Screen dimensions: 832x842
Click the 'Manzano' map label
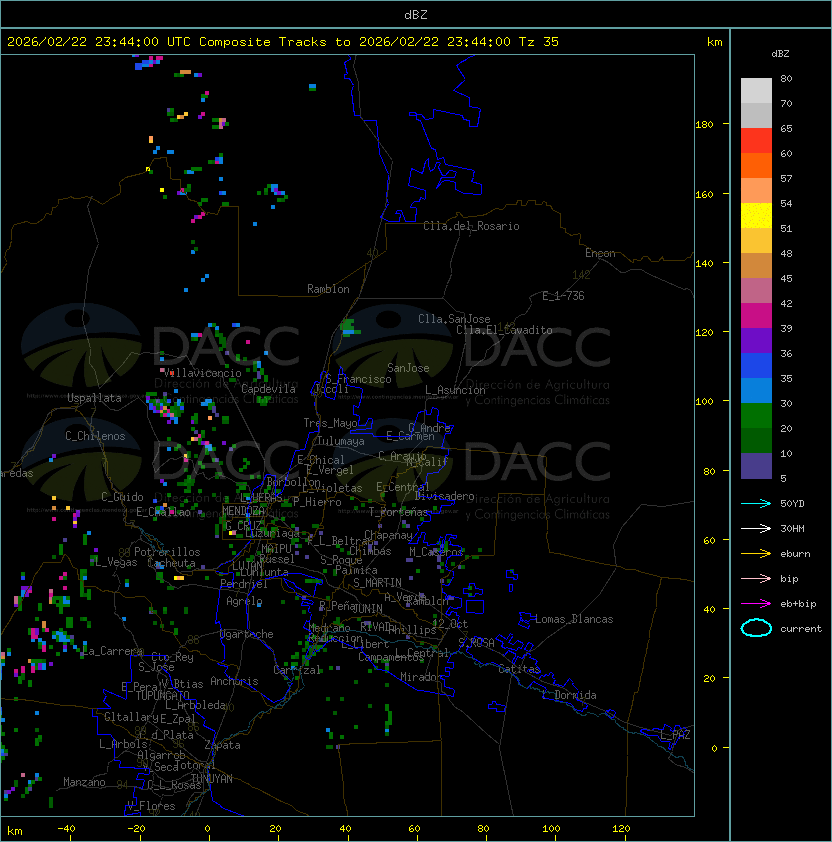(84, 782)
